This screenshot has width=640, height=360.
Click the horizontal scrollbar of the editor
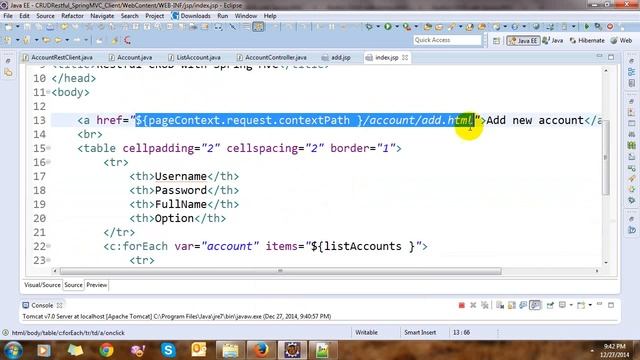pyautogui.click(x=280, y=271)
